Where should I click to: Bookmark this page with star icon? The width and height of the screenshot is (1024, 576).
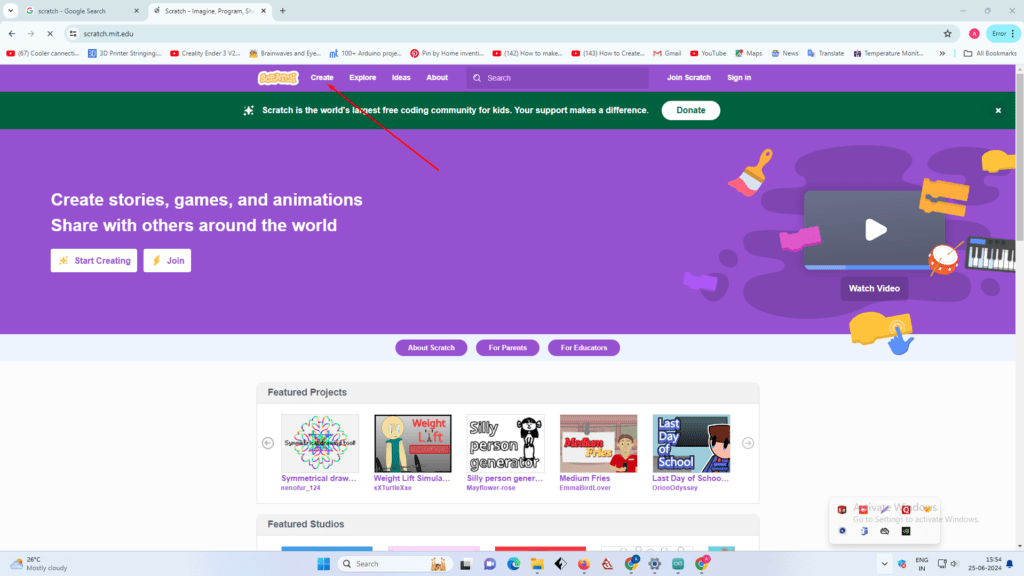(x=948, y=33)
